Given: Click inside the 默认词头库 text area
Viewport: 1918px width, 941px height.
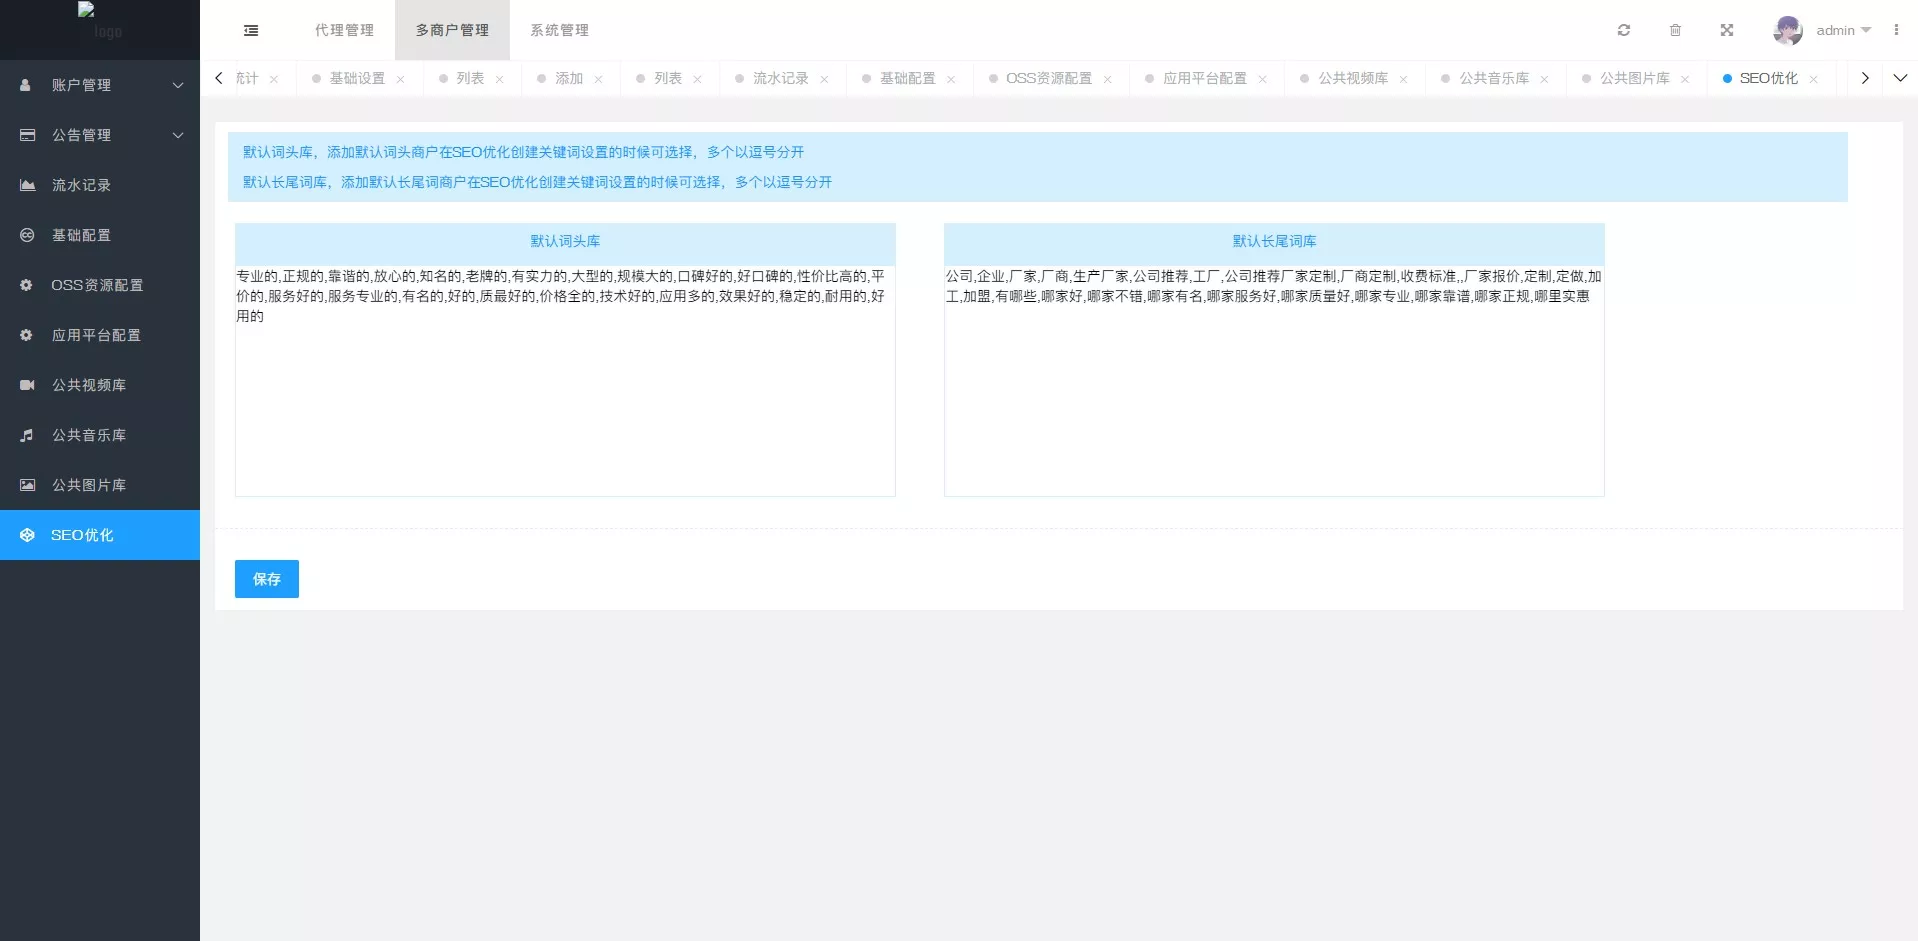Looking at the screenshot, I should tap(565, 400).
